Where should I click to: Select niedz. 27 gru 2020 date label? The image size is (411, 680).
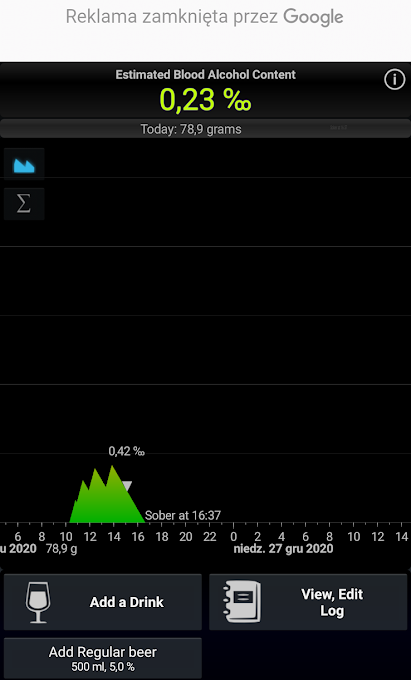(283, 549)
